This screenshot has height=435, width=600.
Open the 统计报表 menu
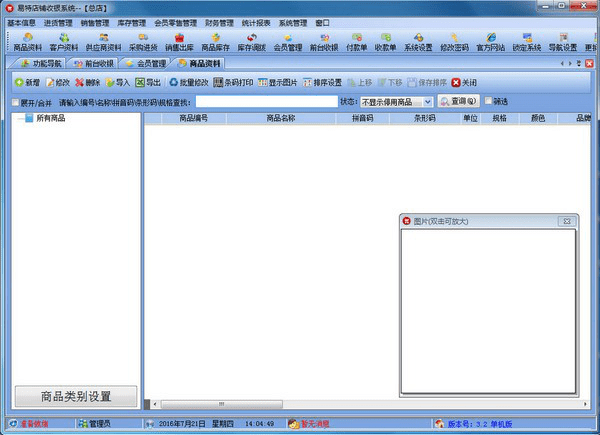[x=256, y=23]
